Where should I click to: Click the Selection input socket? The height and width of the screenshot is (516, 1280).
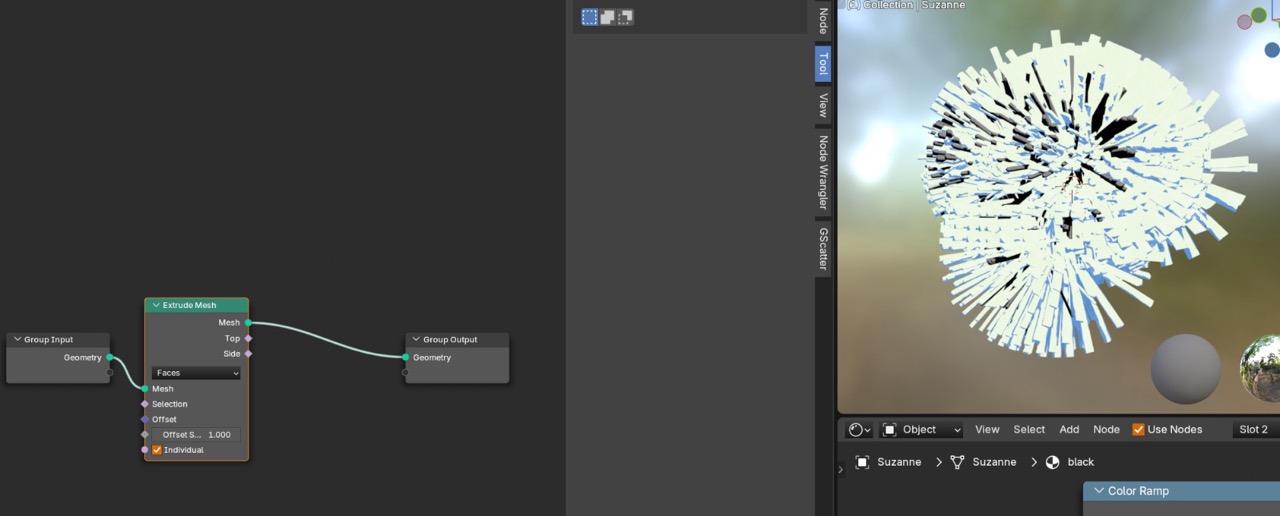[145, 404]
